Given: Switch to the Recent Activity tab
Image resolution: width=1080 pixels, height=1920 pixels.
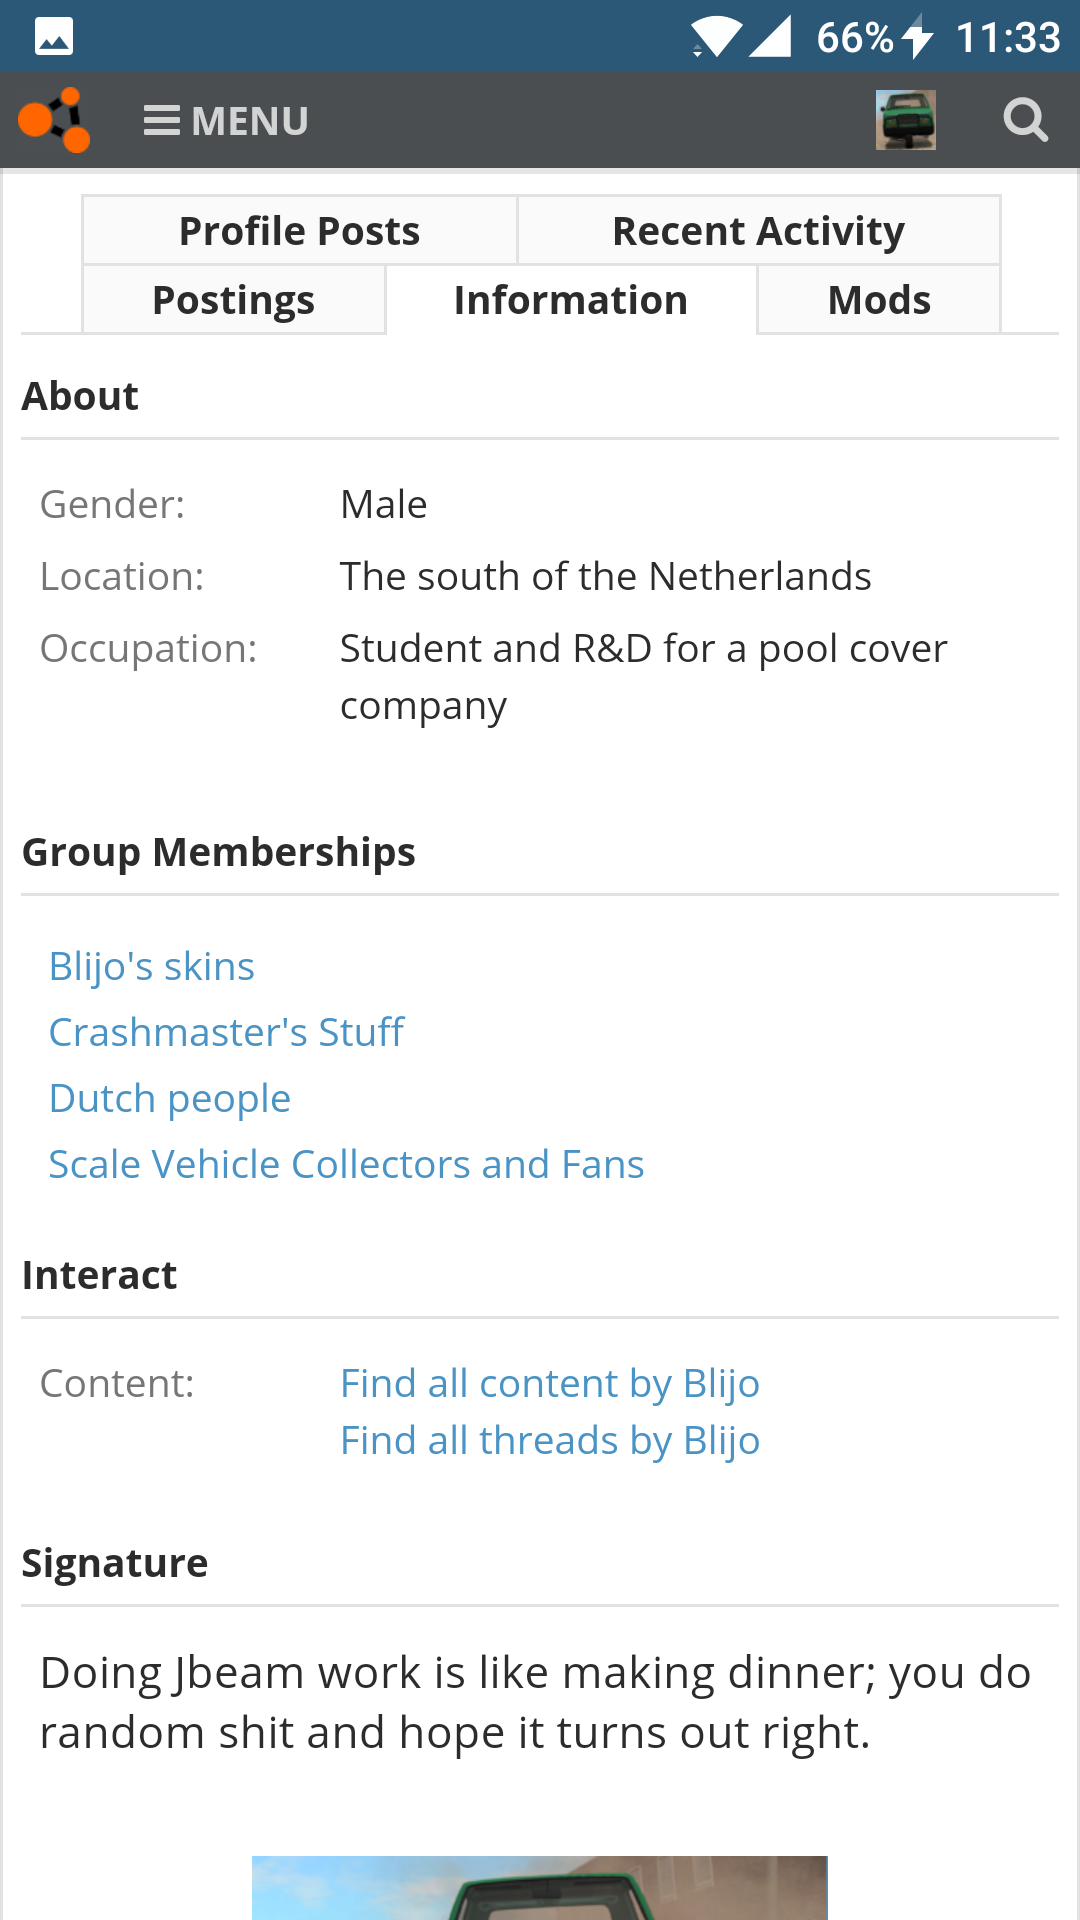Looking at the screenshot, I should pyautogui.click(x=759, y=231).
